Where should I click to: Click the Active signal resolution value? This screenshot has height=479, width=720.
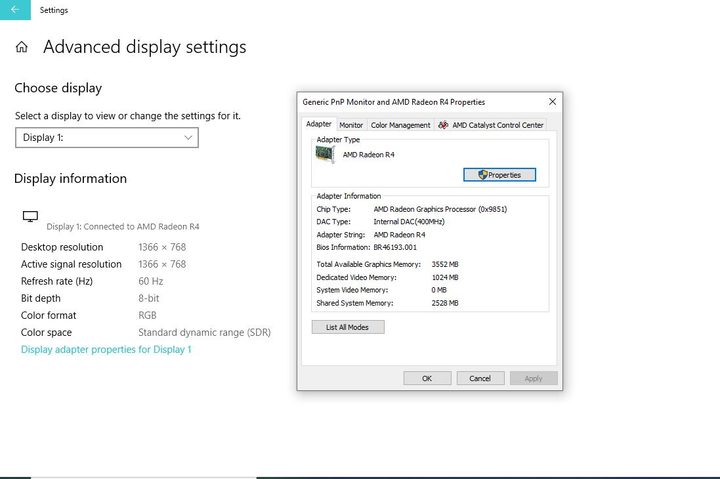coord(162,264)
